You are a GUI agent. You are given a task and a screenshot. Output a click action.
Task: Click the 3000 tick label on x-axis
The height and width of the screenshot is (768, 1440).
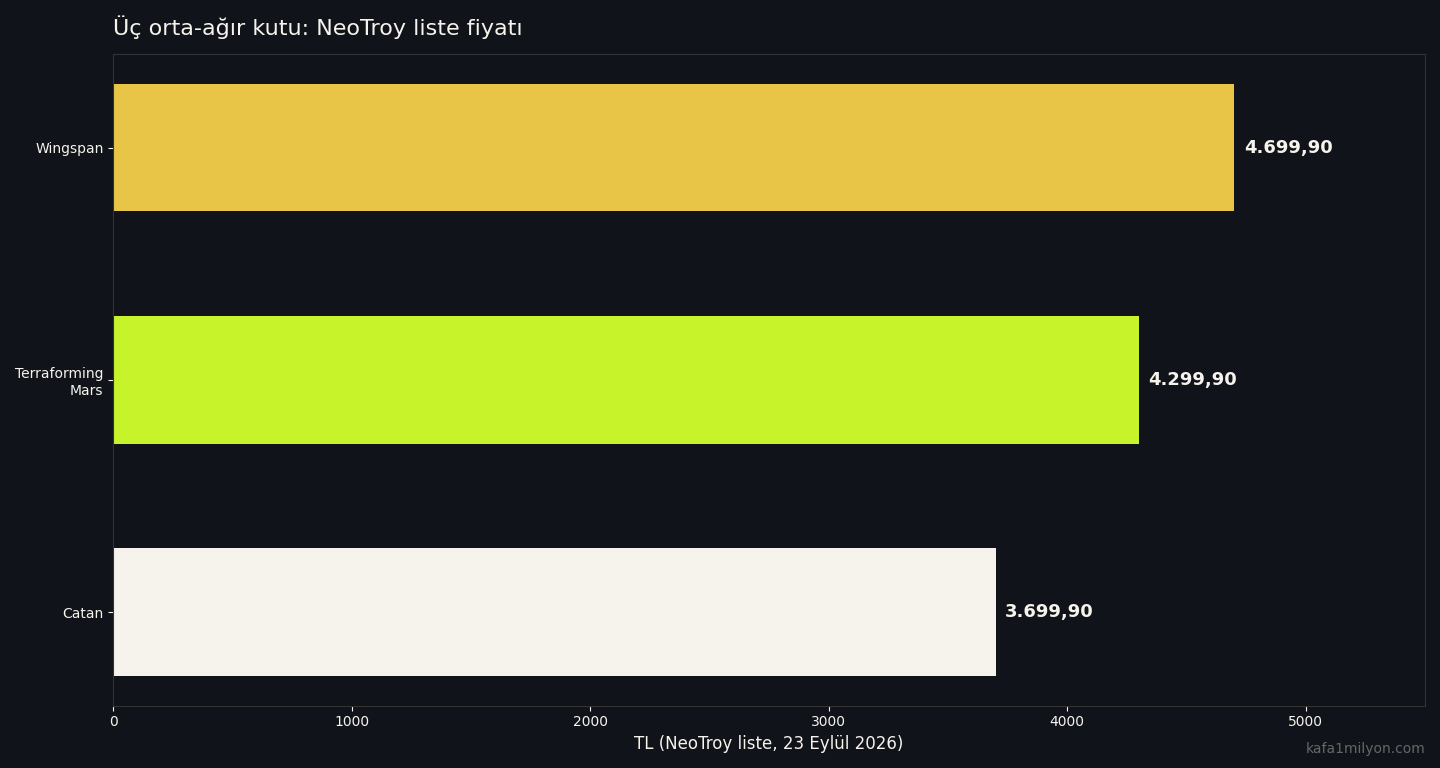829,722
